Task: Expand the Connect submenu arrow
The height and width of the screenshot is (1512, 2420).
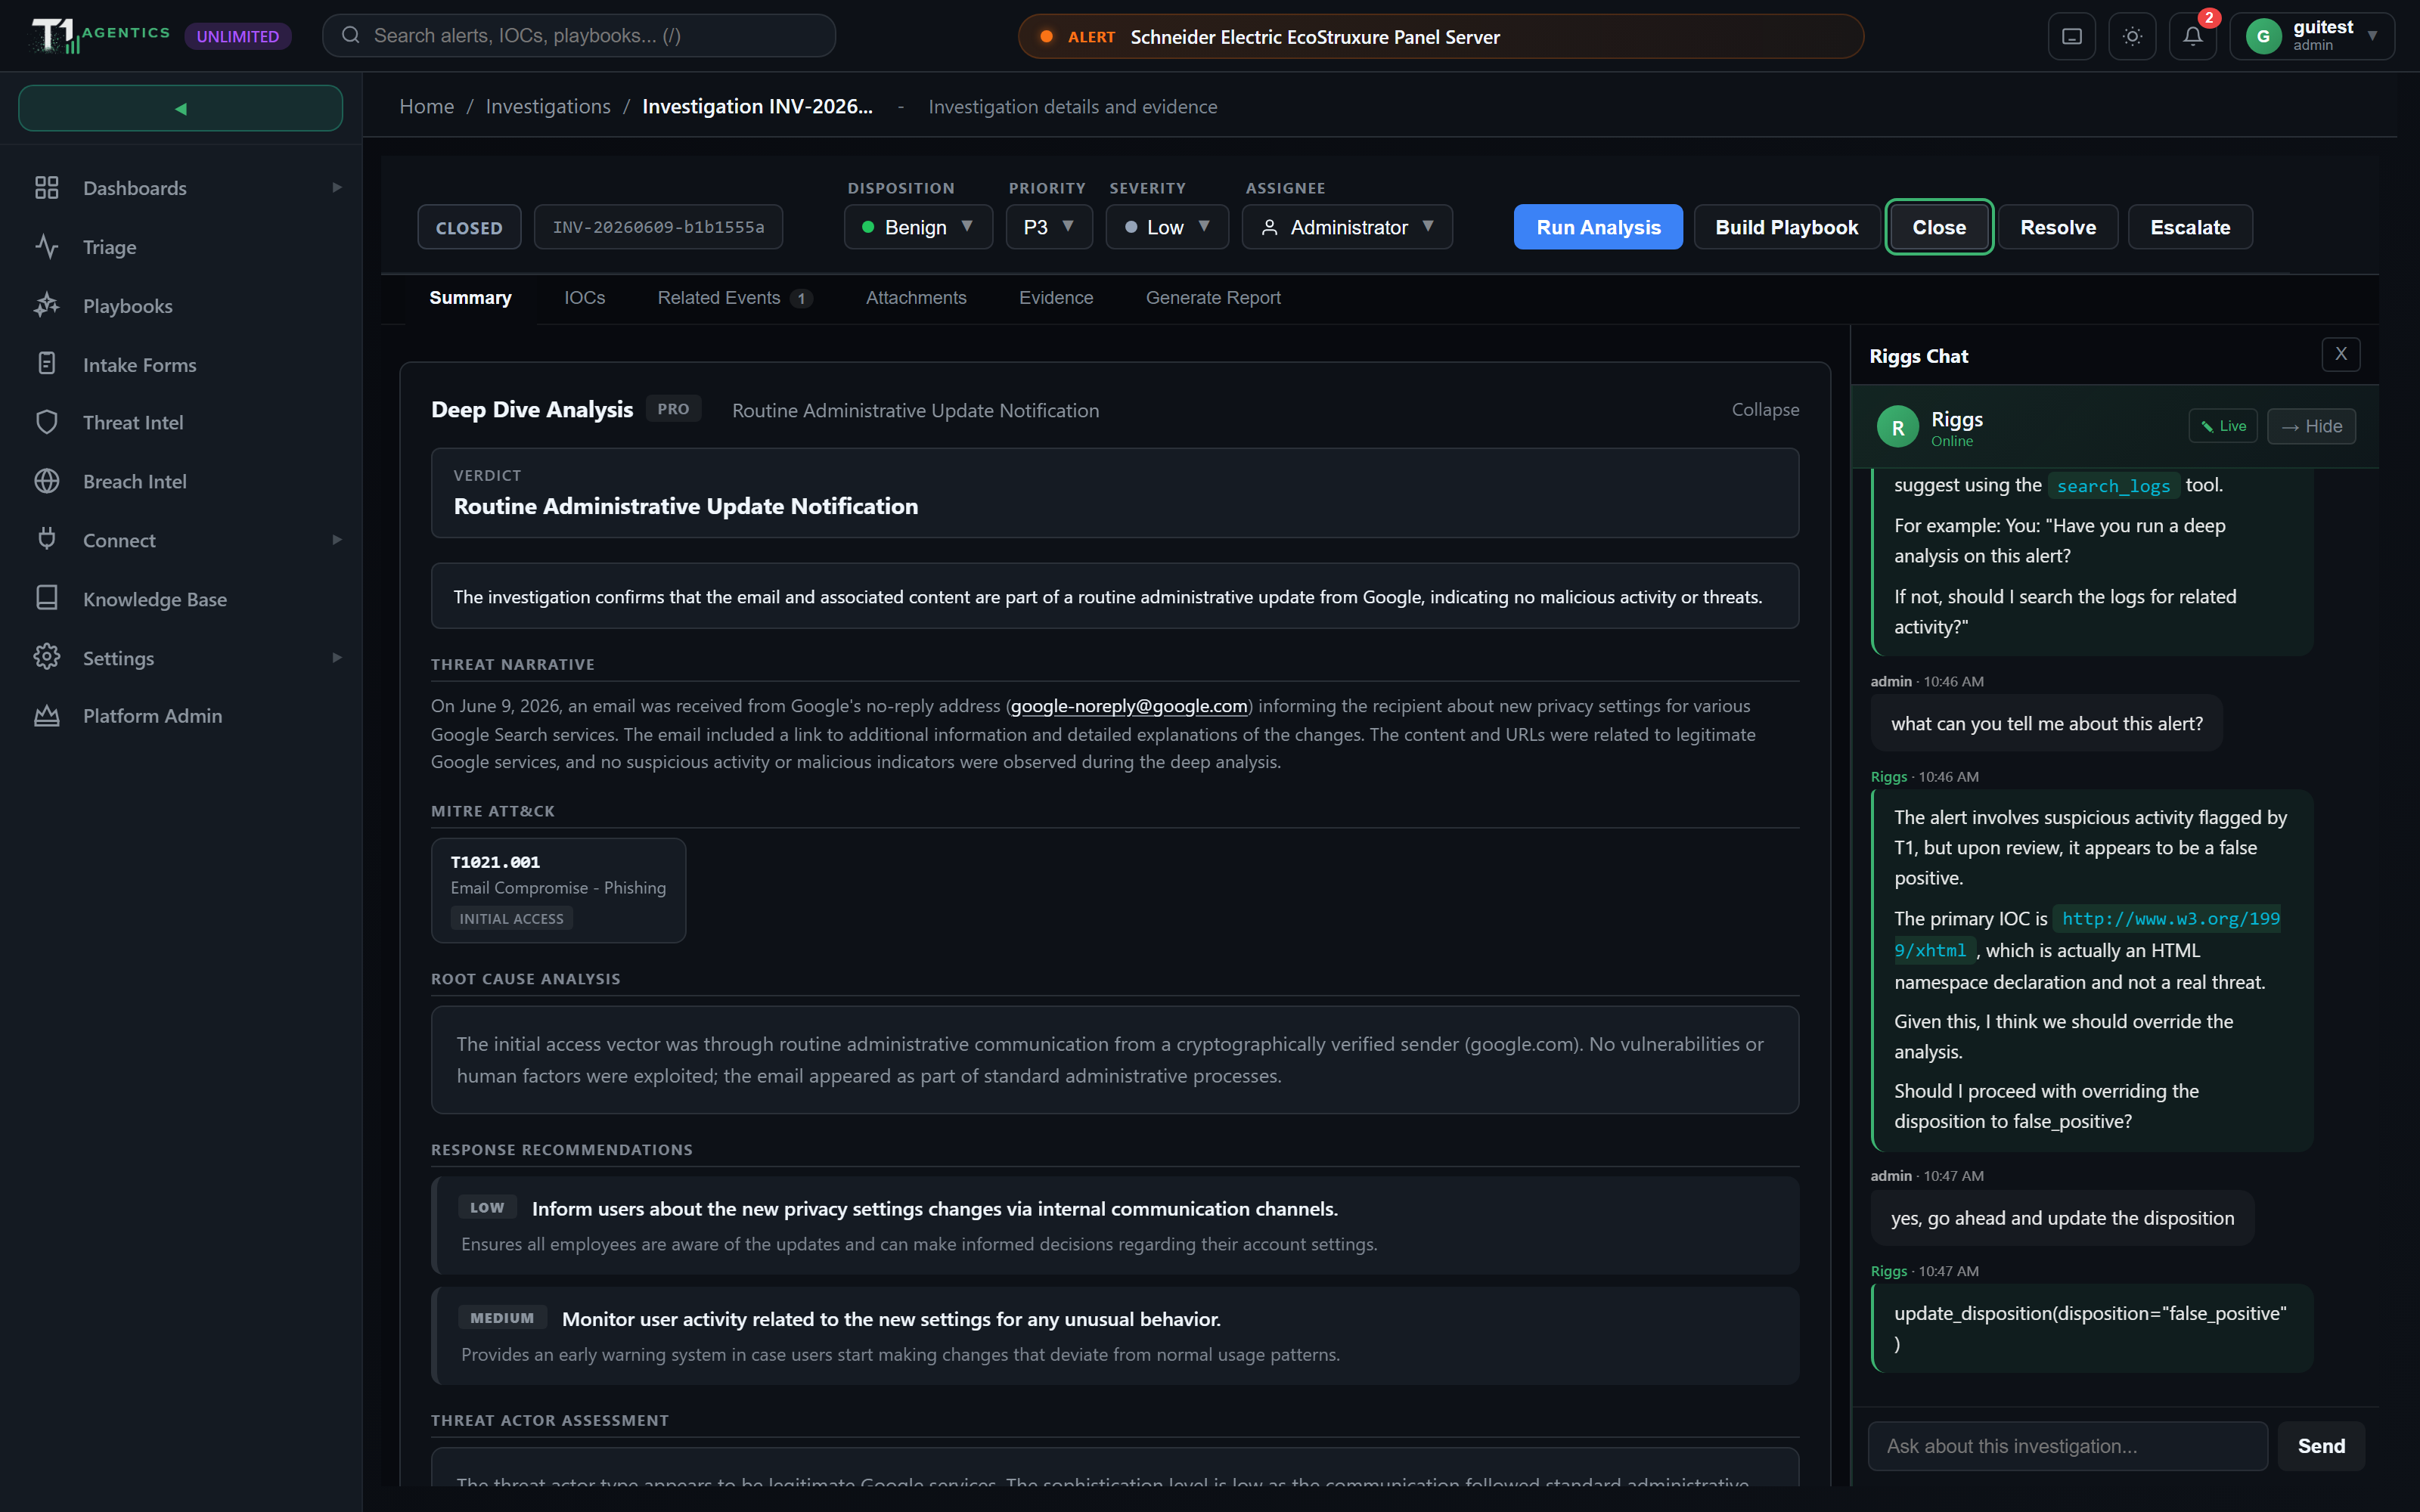Action: [337, 540]
